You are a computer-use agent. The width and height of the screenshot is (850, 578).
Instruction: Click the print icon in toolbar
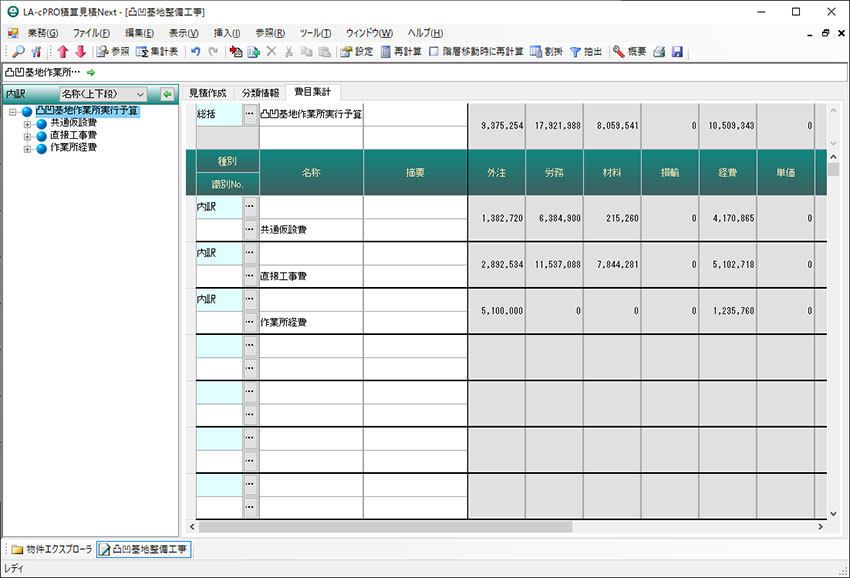pos(660,51)
